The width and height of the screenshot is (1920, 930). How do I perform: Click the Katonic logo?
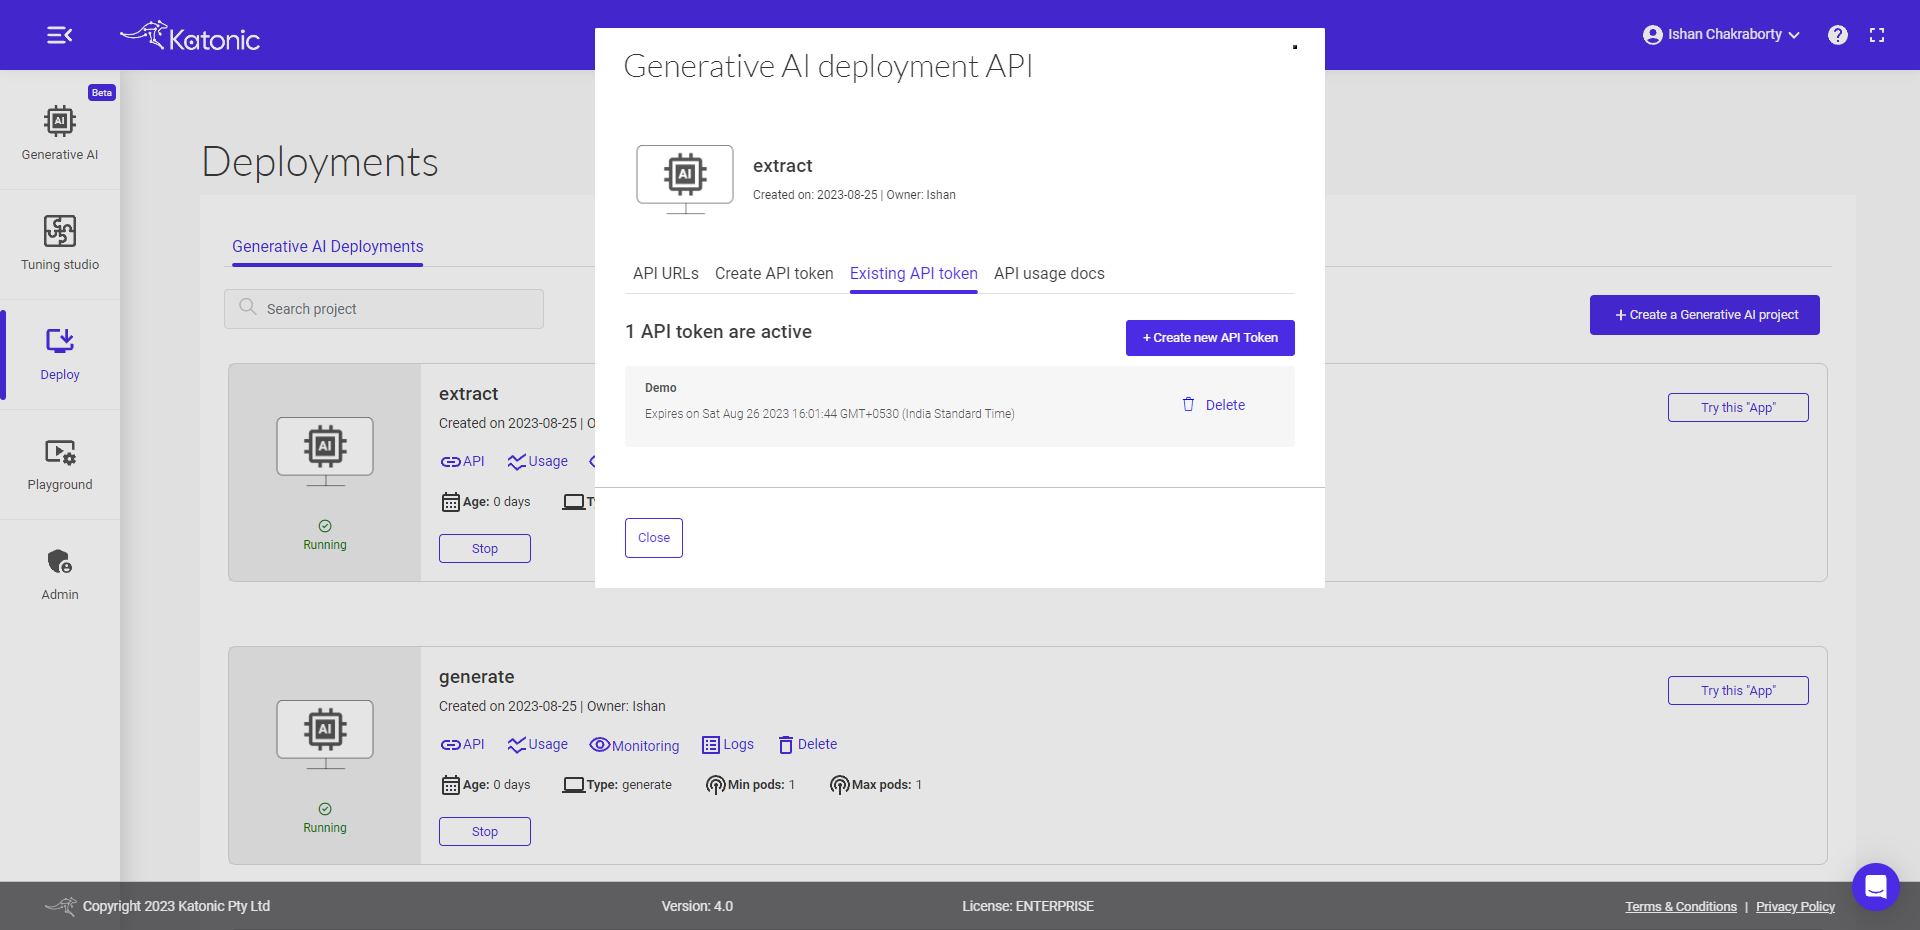click(190, 36)
